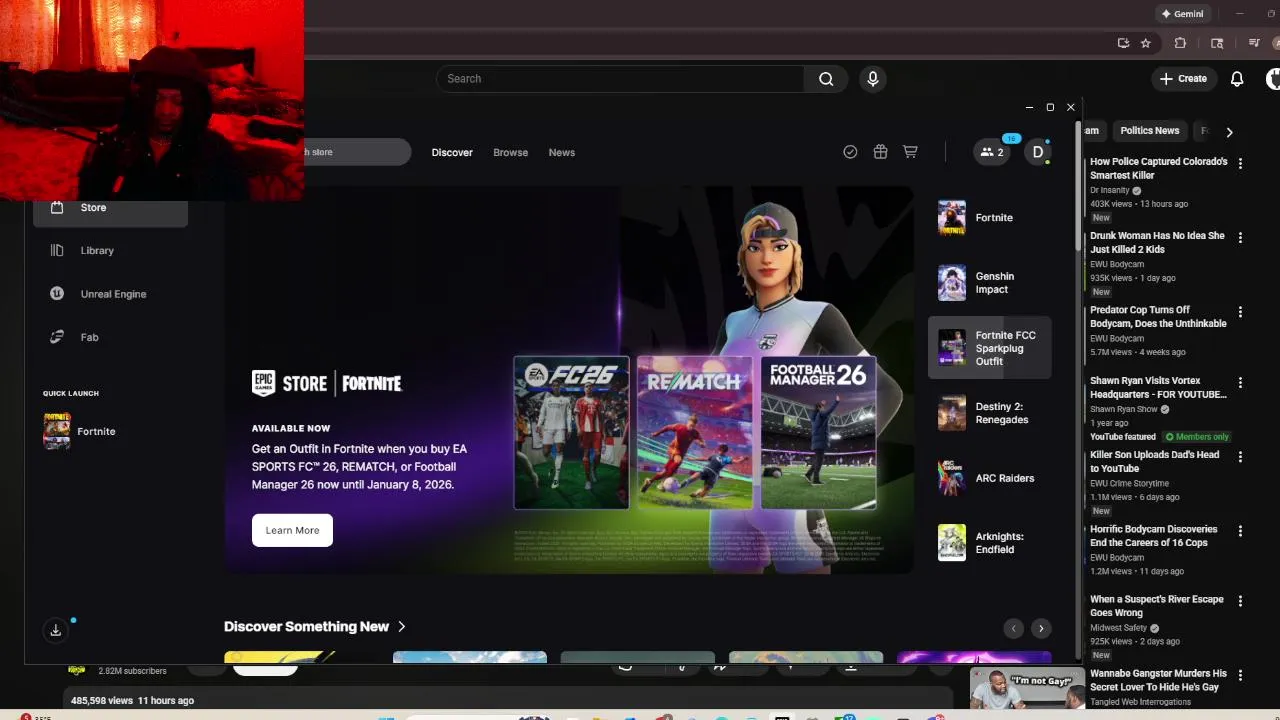Open the Epic shopping cart

[x=910, y=152]
